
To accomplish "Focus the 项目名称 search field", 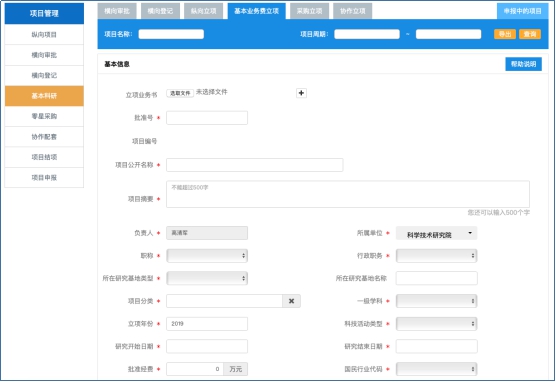I will 171,34.
